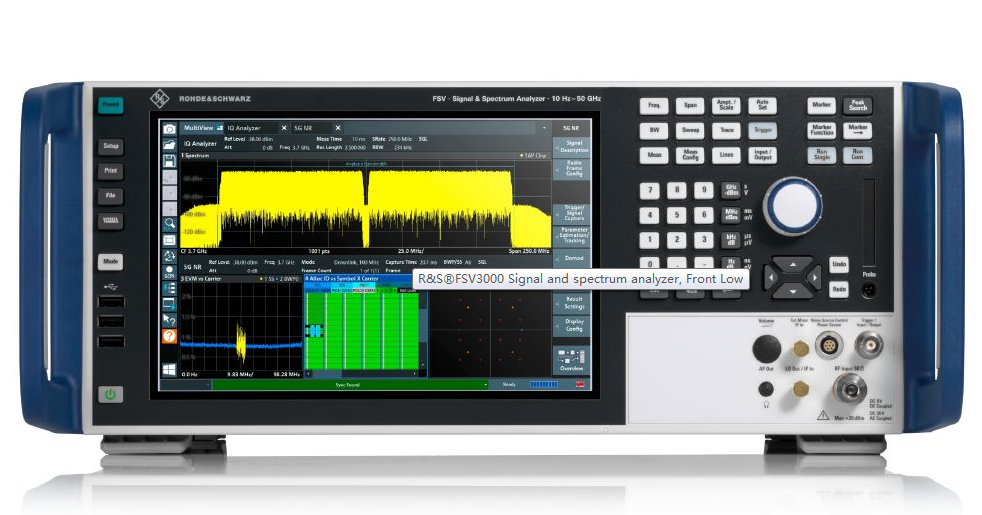Close the IQ Analyzer tab
Screen dimensions: 982x515
click(x=284, y=128)
